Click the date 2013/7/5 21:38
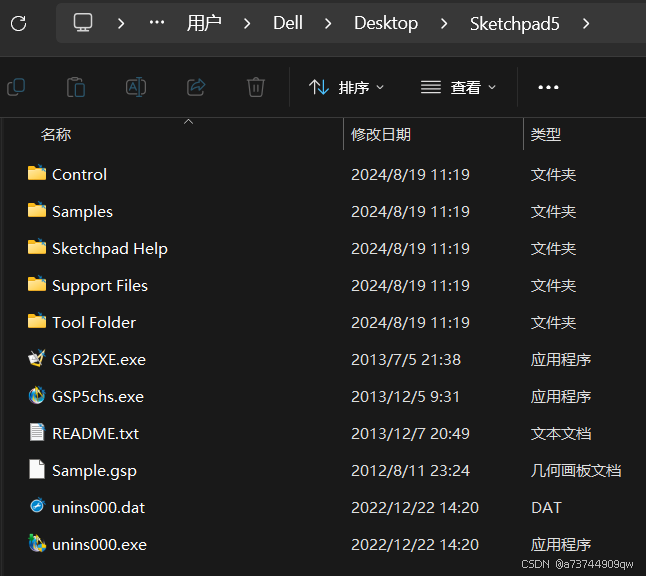 406,360
